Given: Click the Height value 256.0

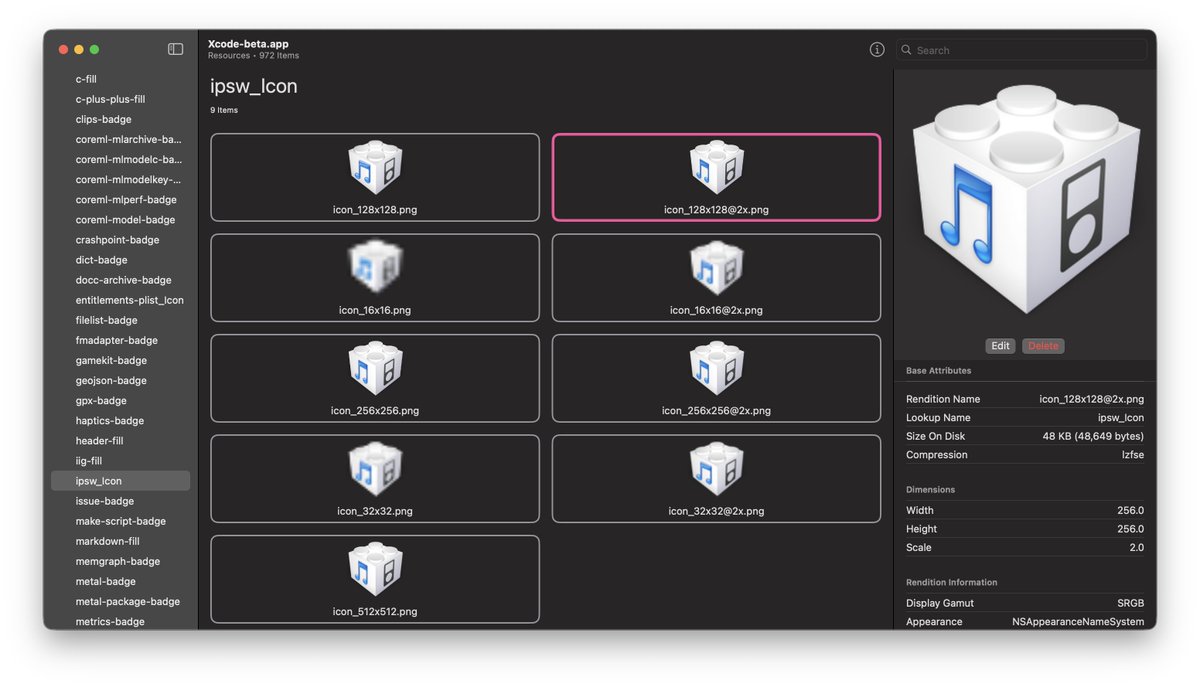Looking at the screenshot, I should [x=1130, y=529].
